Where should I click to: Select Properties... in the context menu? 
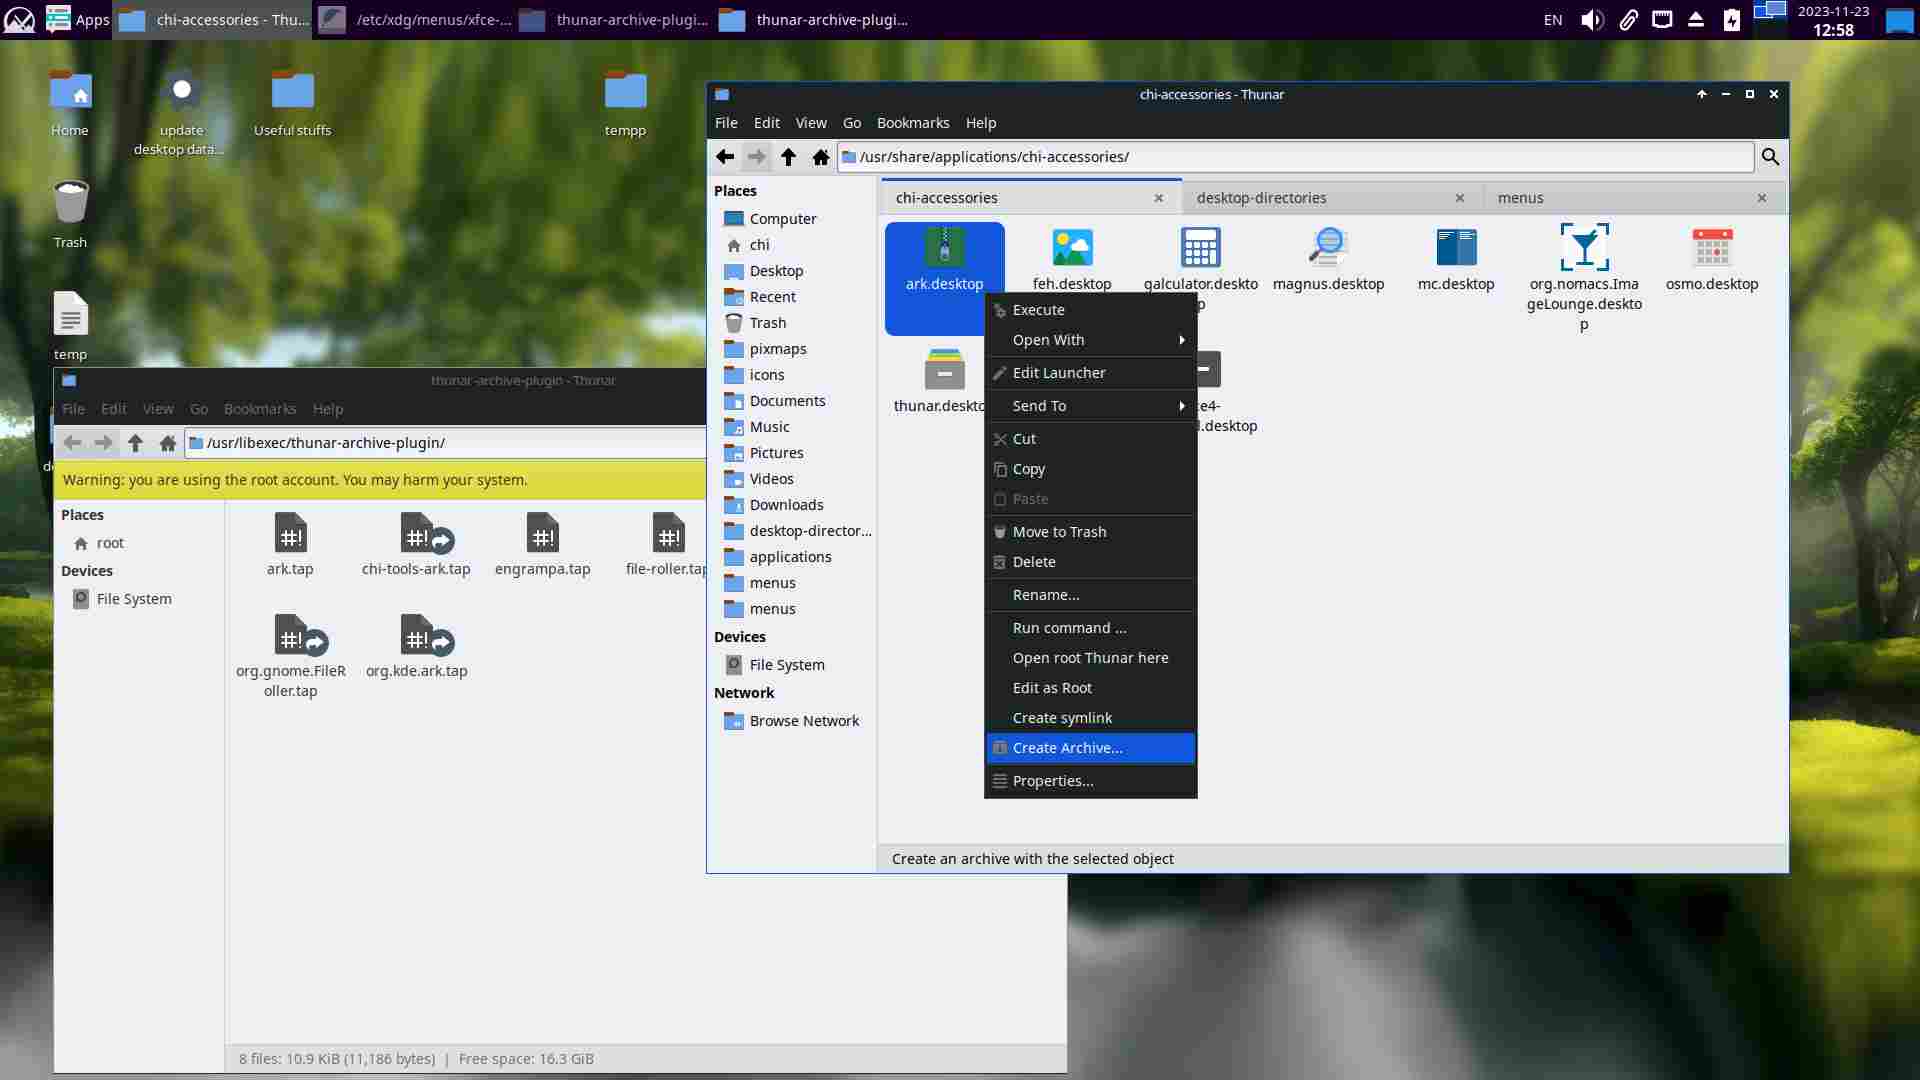tap(1052, 781)
